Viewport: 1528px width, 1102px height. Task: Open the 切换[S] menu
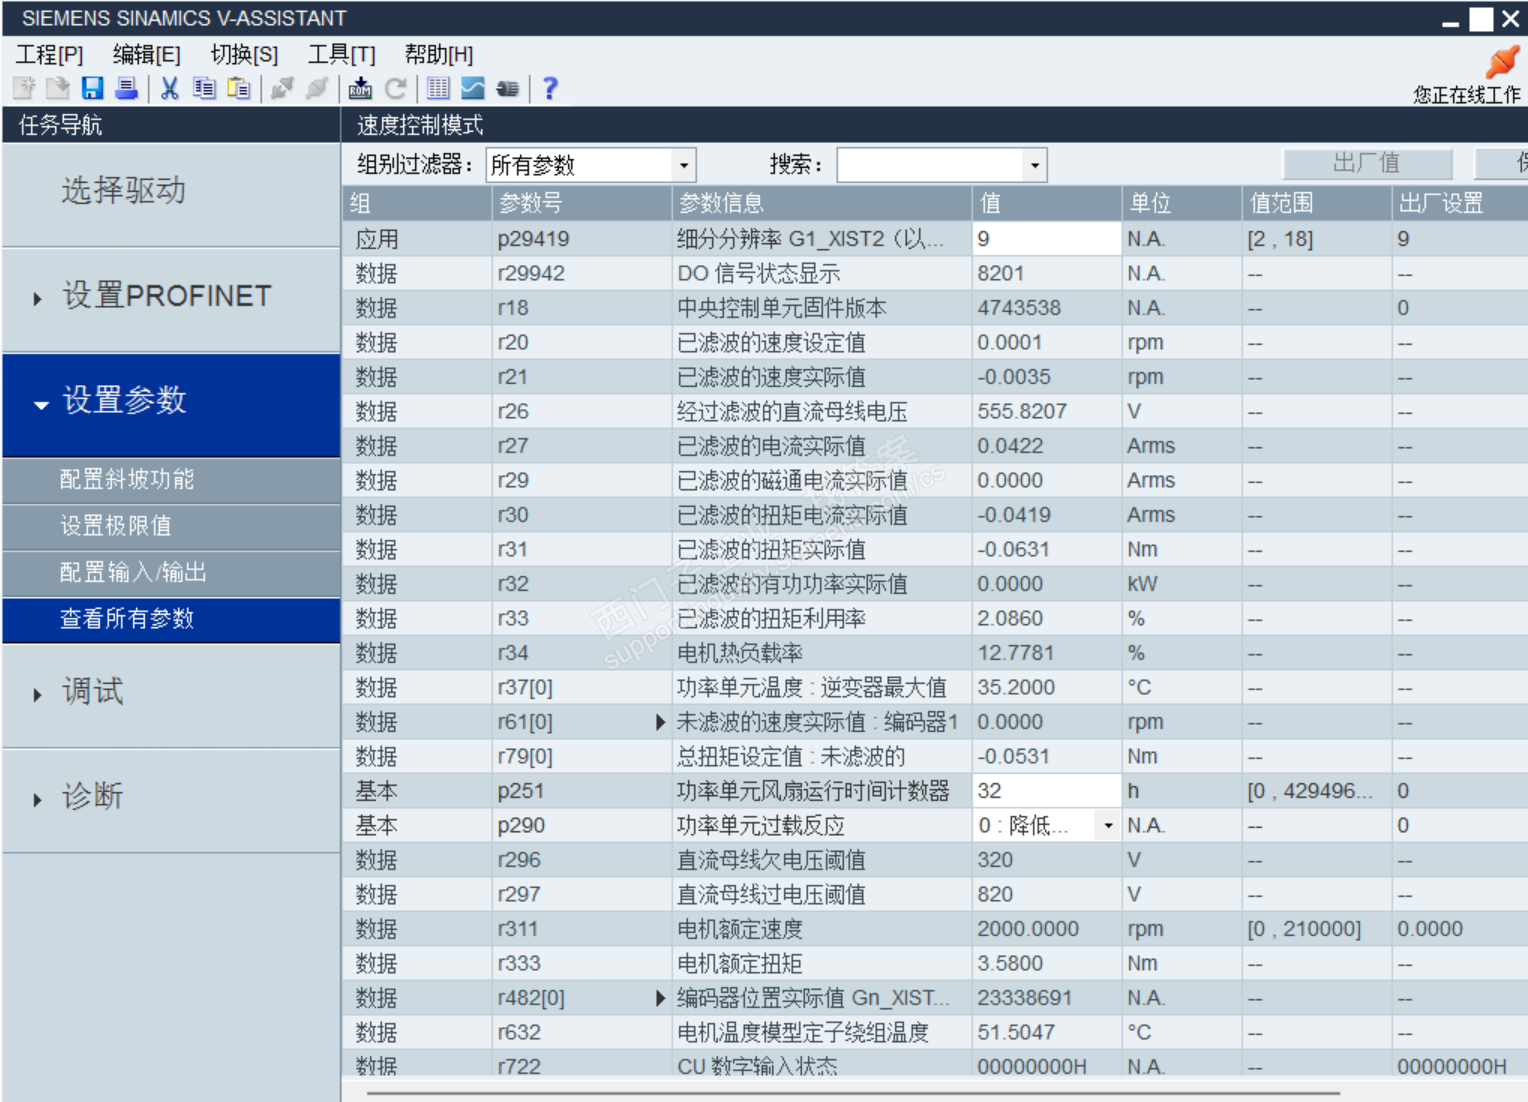click(x=244, y=55)
